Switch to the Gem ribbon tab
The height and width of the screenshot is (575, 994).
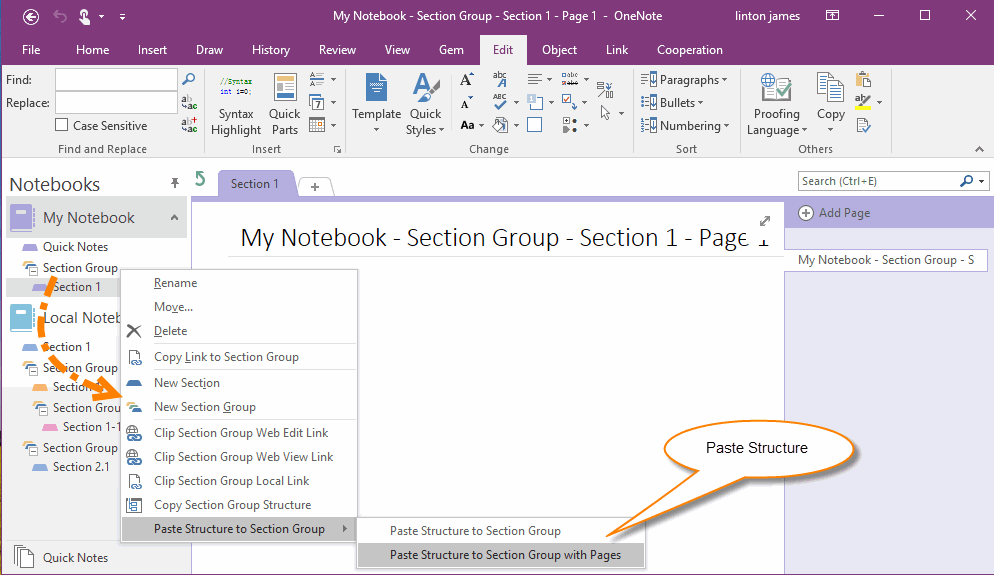click(451, 50)
